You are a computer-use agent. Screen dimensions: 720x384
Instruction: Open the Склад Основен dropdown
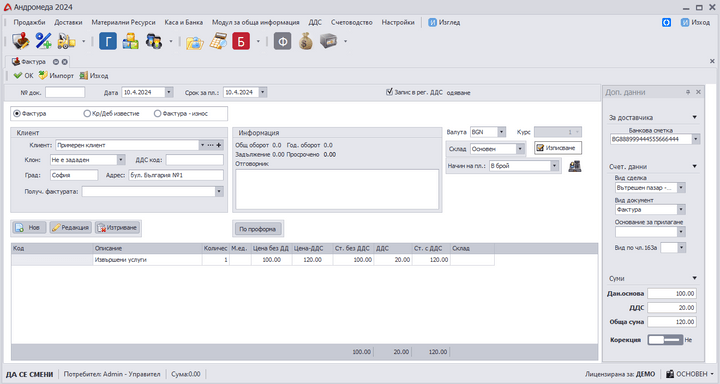[x=520, y=149]
